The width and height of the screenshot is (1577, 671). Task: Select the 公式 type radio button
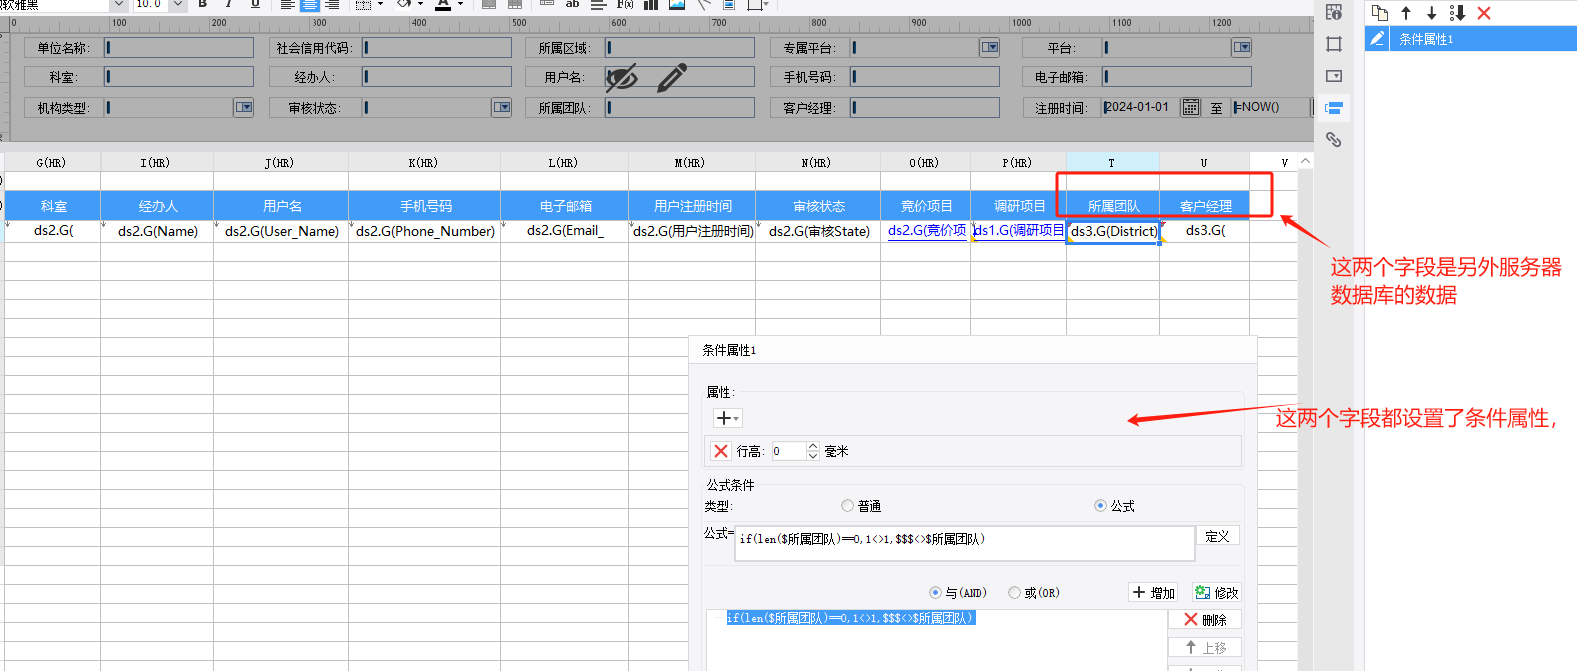1100,506
